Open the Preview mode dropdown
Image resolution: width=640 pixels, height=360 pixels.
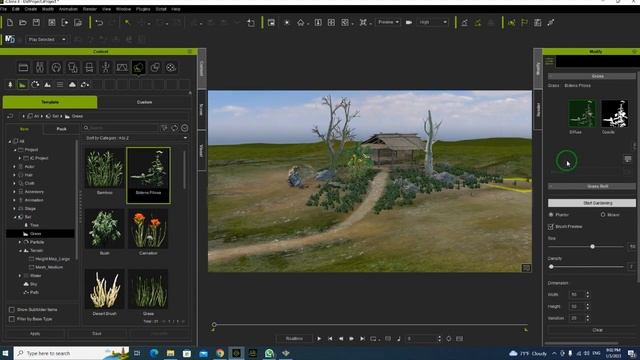388,22
